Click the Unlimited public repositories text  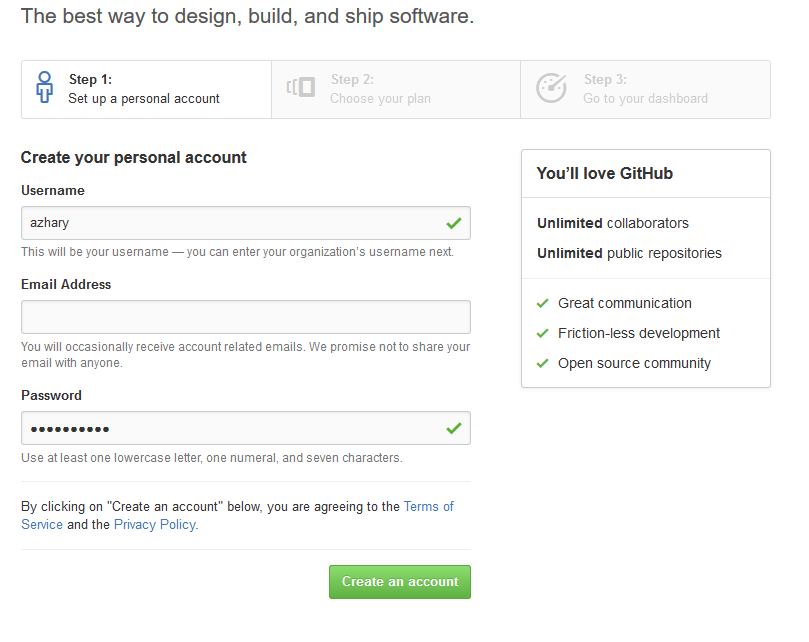pyautogui.click(x=629, y=253)
